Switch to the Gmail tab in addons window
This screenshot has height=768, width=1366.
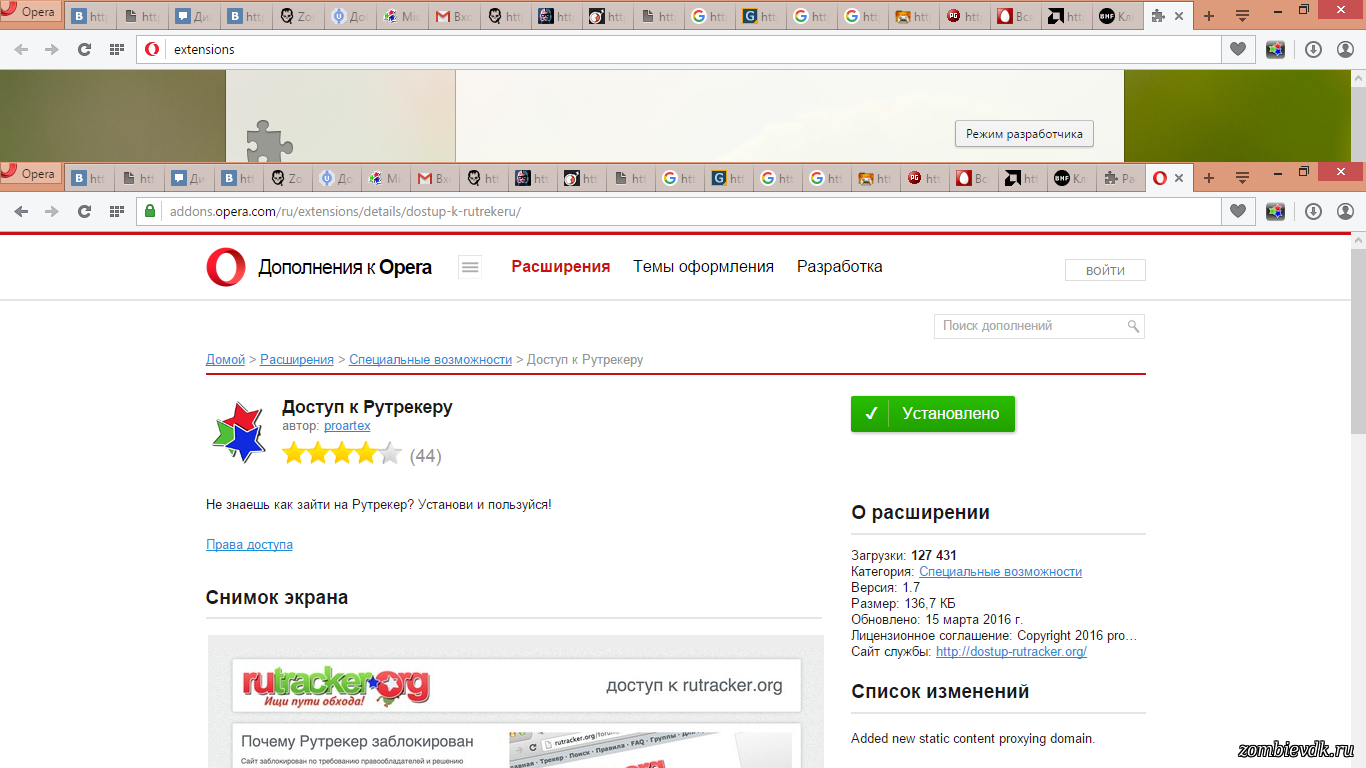(433, 178)
